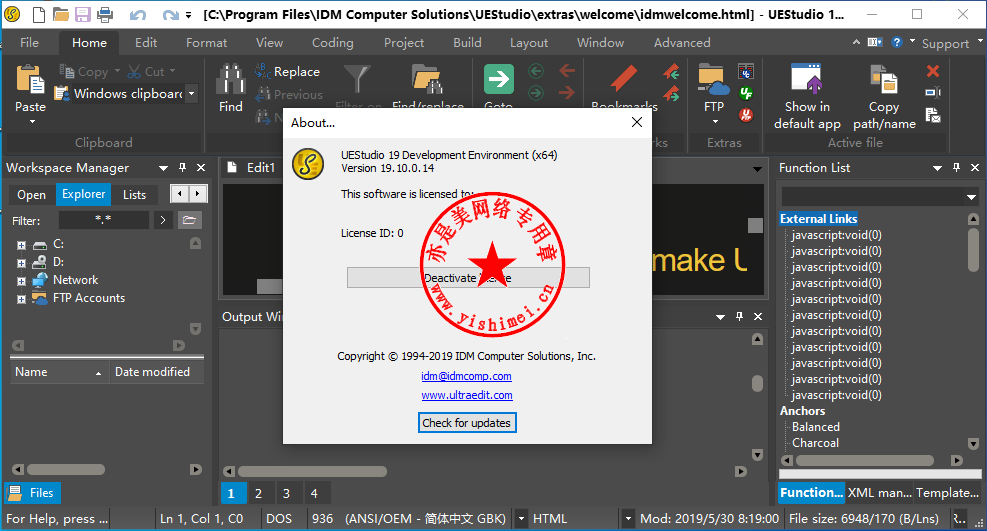Close the About dialog
The width and height of the screenshot is (987, 531).
(x=637, y=122)
